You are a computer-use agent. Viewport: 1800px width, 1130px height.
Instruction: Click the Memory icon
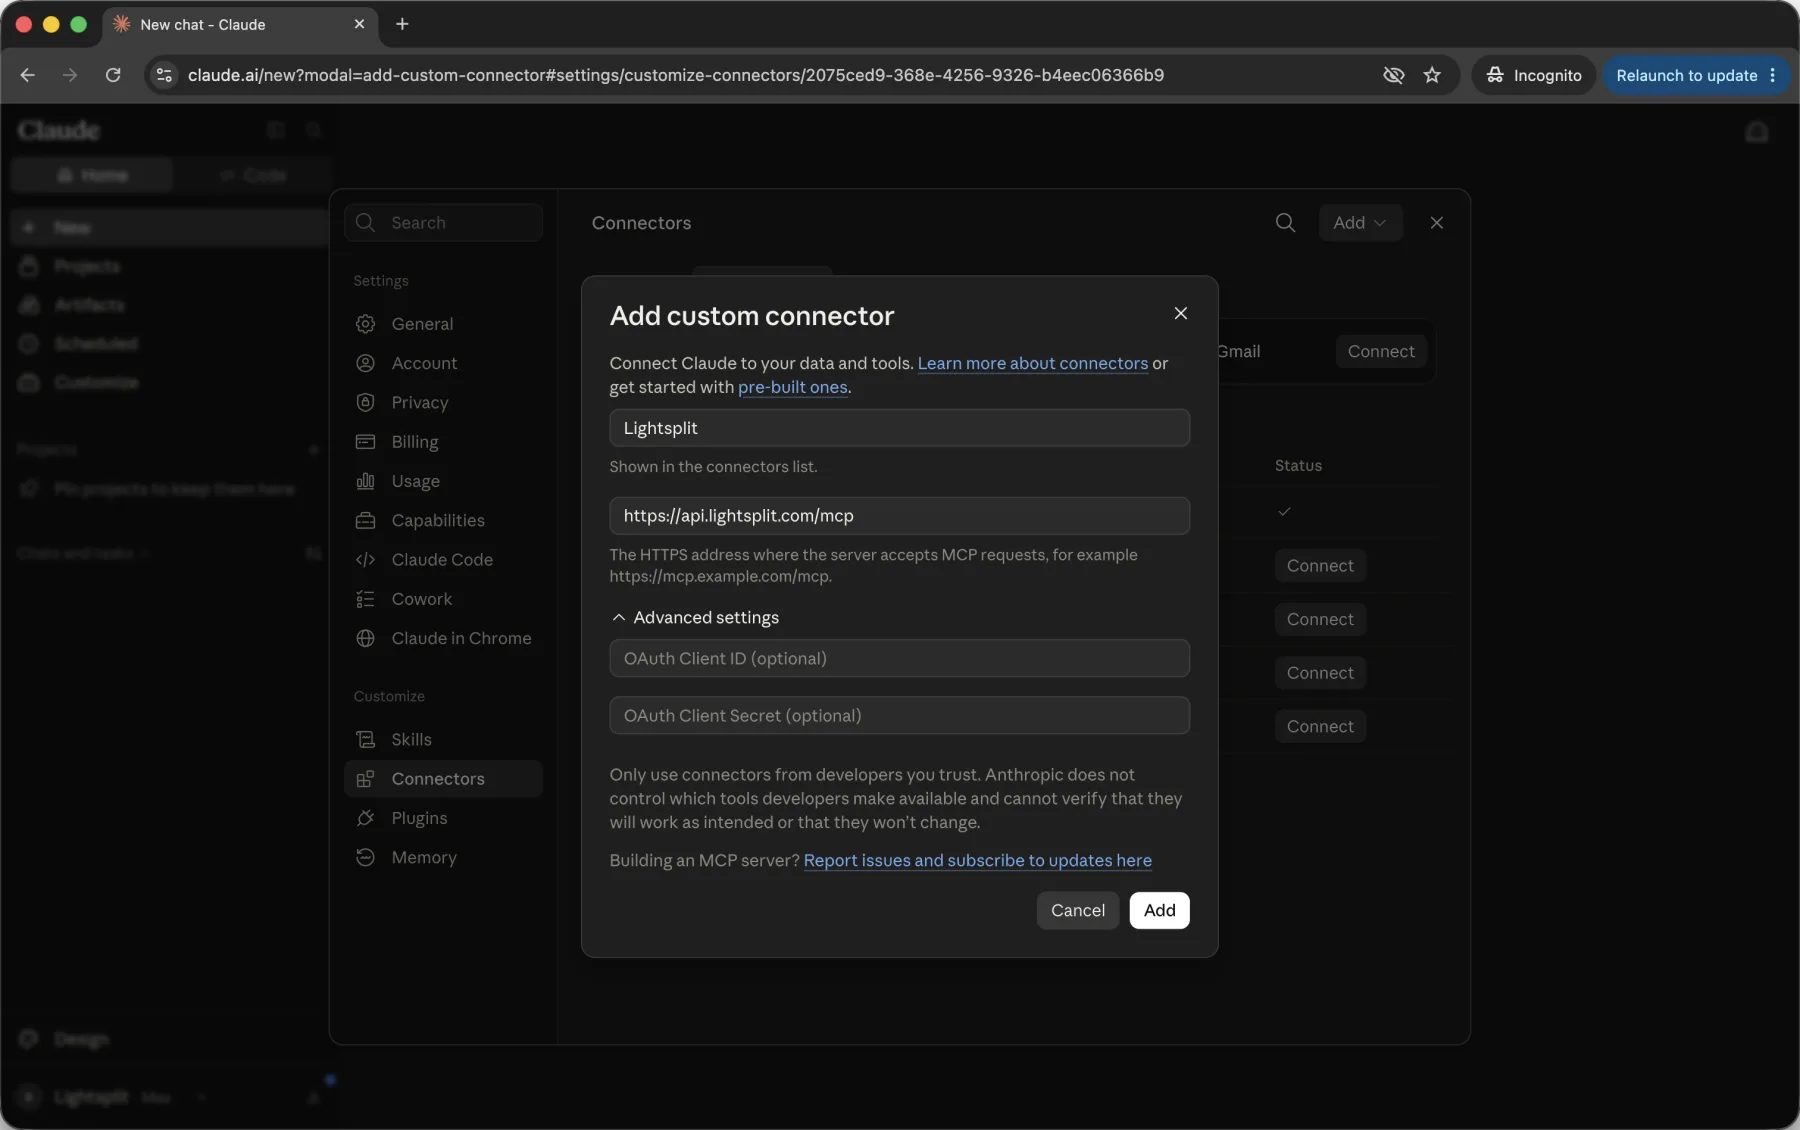(366, 857)
